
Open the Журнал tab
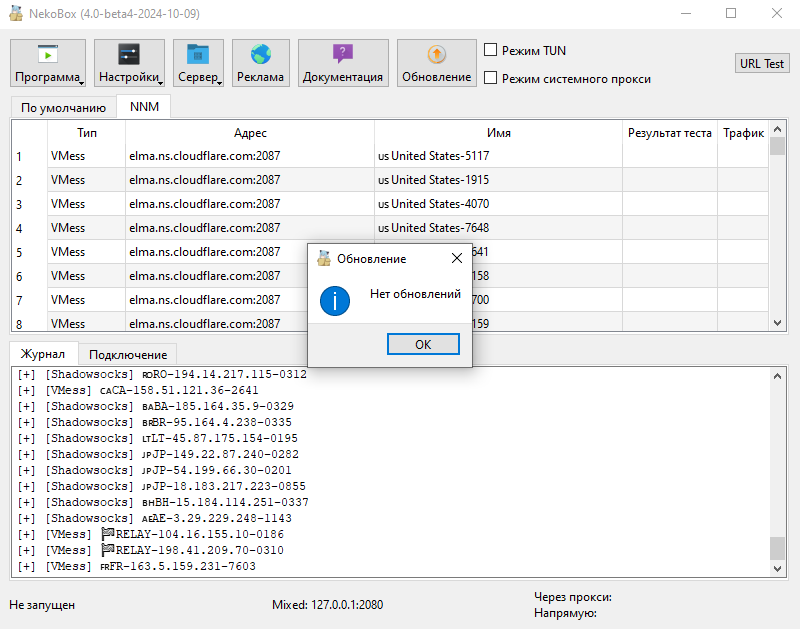pos(42,354)
